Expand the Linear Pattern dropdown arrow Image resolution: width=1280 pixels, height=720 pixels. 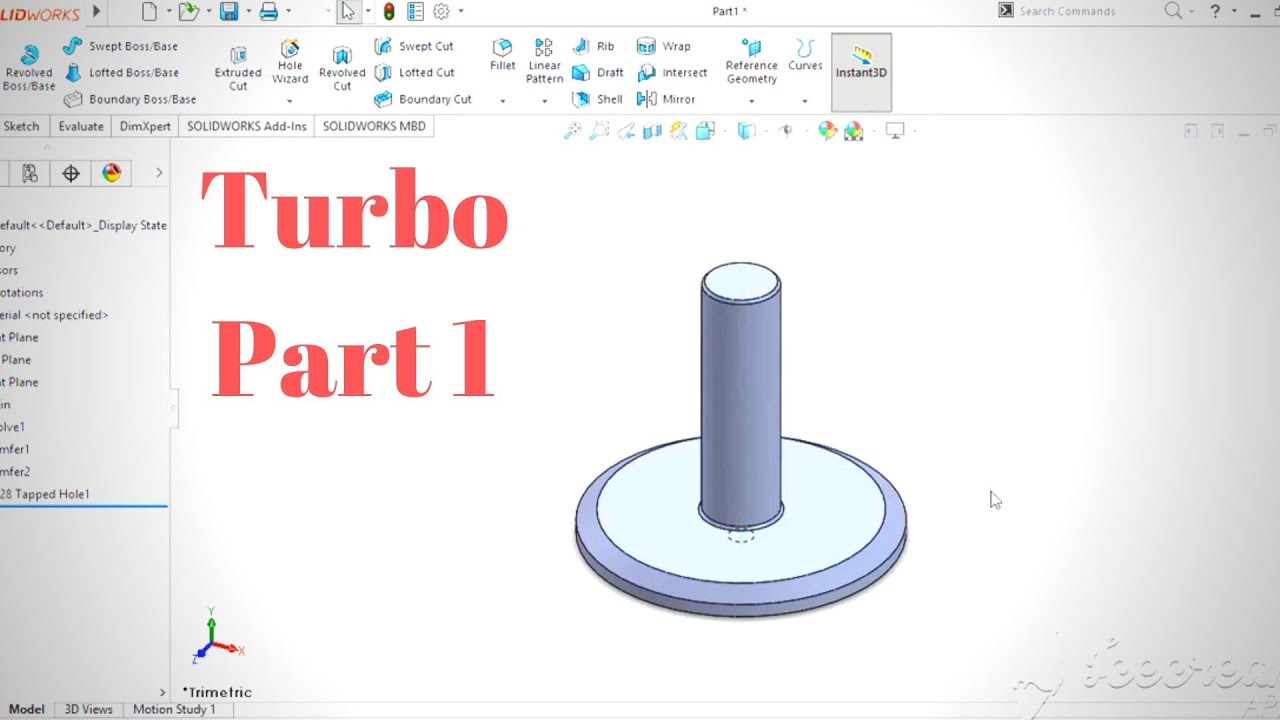point(544,101)
